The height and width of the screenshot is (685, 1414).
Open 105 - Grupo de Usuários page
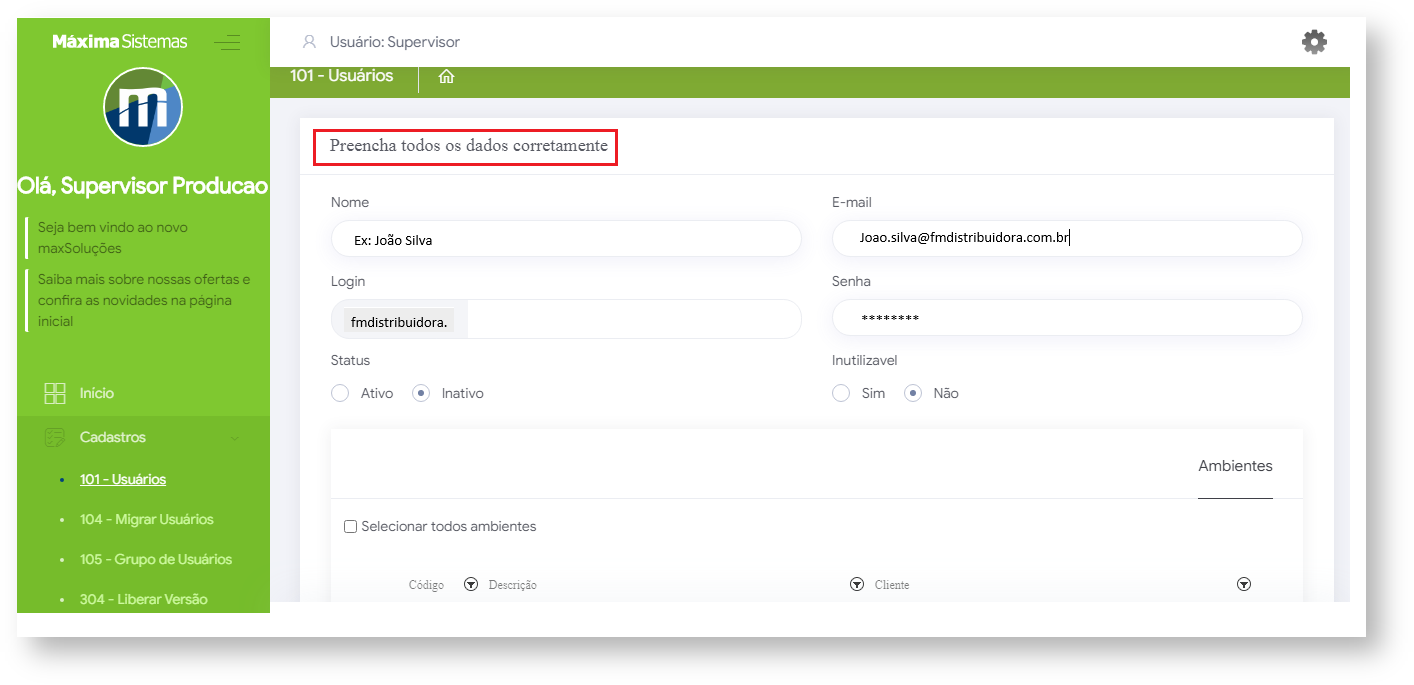(155, 559)
